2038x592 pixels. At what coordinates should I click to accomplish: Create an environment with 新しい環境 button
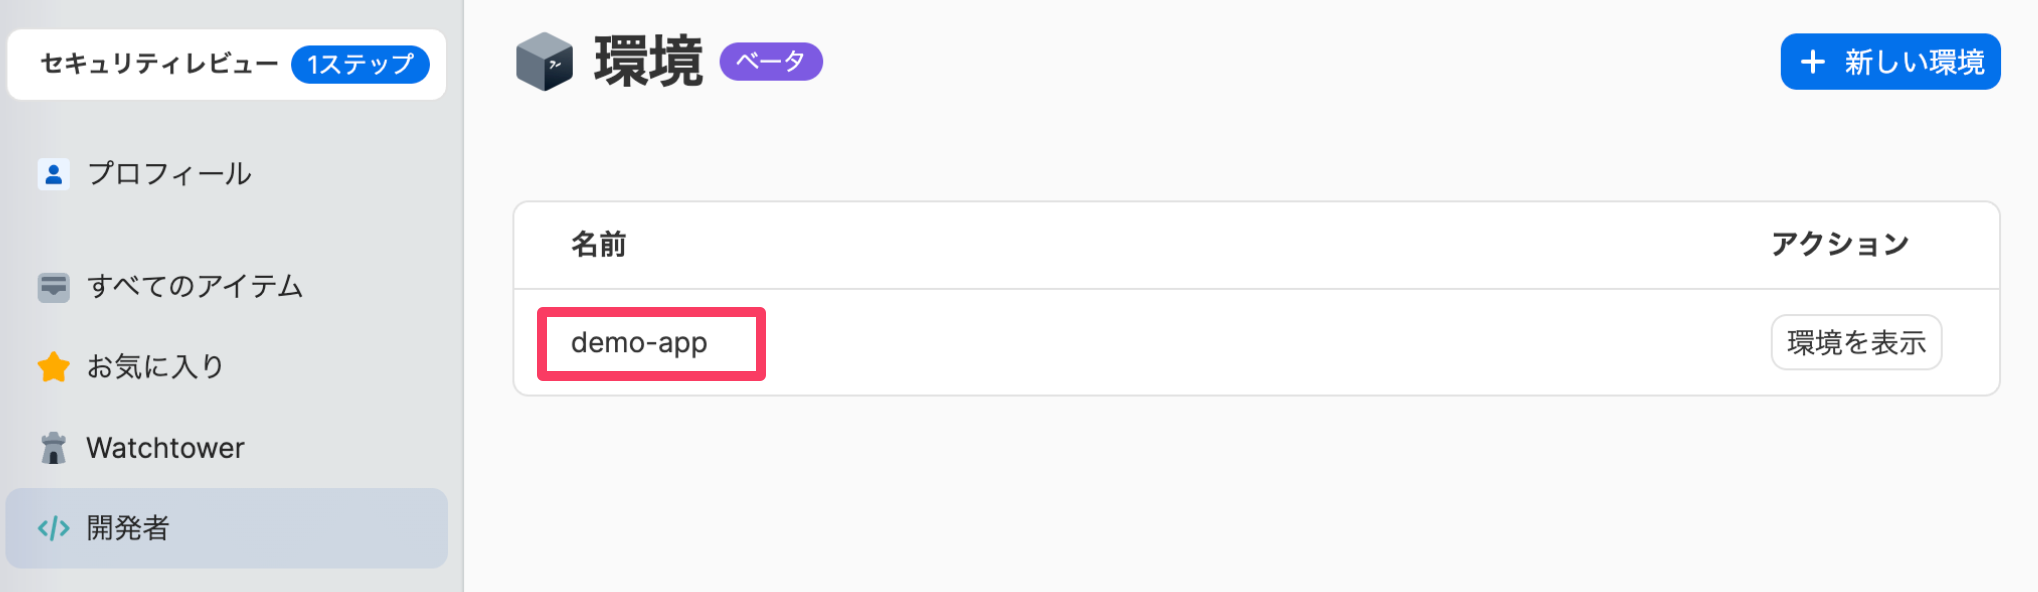(1890, 62)
